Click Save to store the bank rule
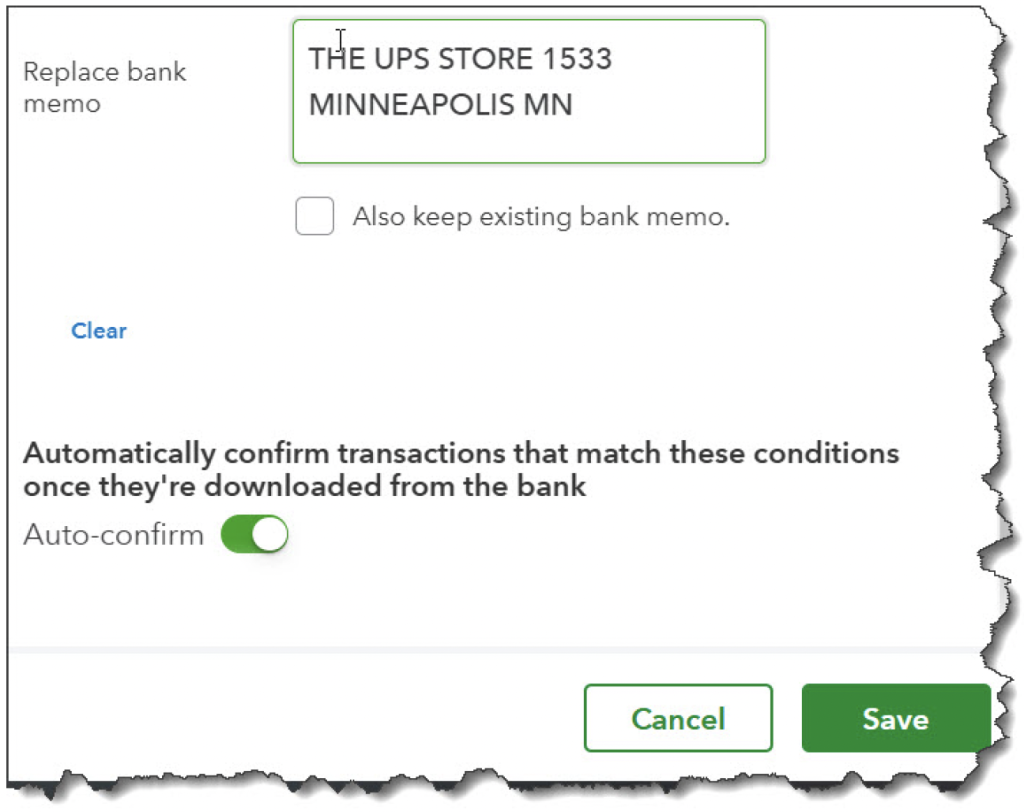 [x=895, y=718]
